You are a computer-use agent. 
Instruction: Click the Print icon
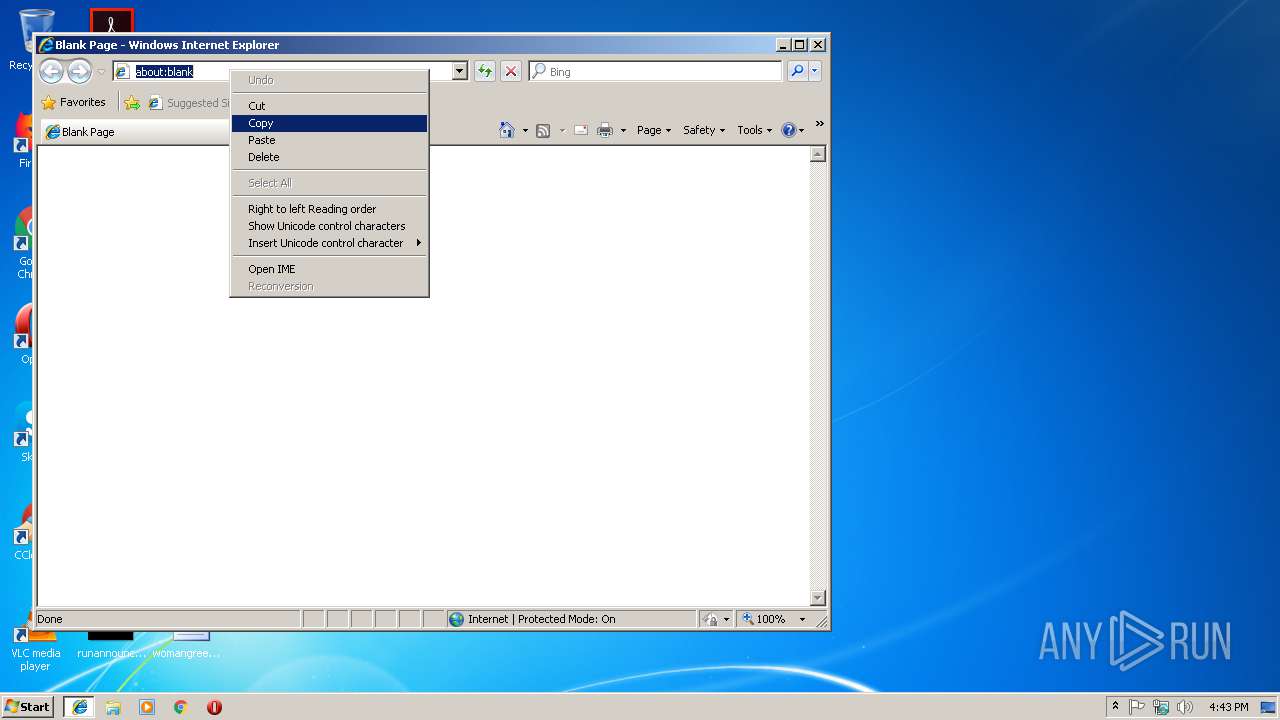point(605,130)
